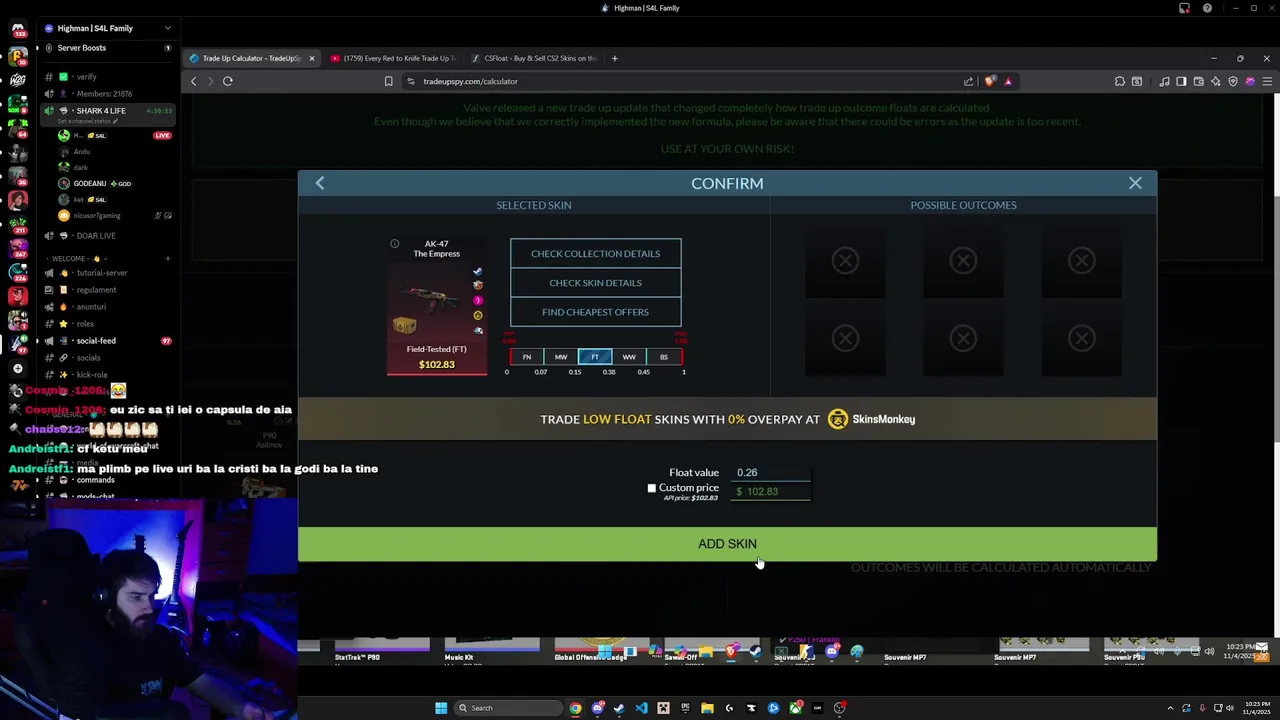Open the Windows Start menu

click(441, 708)
